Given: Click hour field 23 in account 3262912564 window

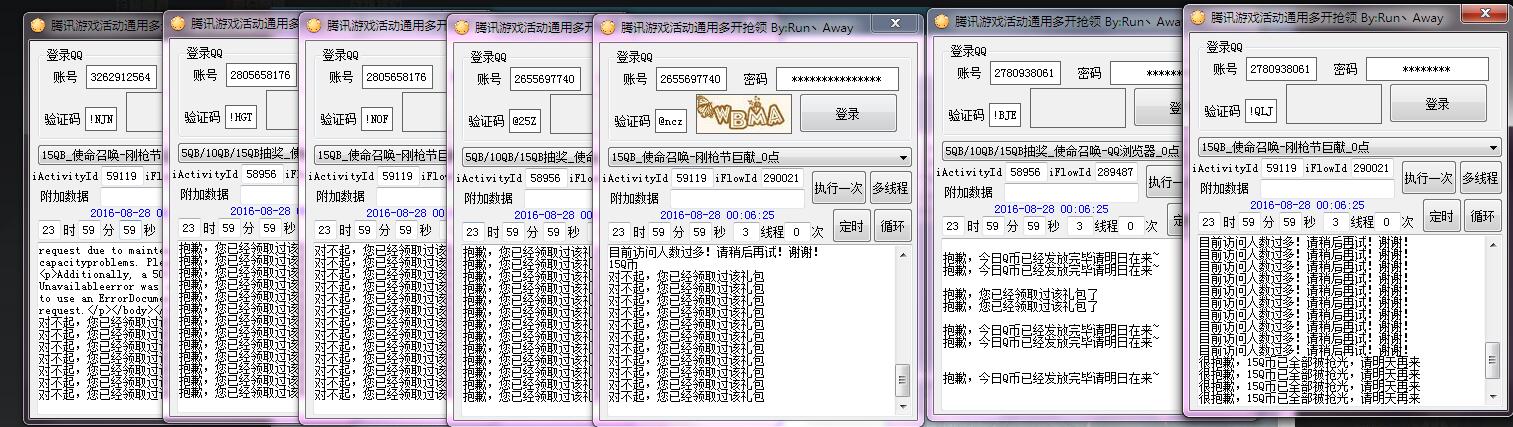Looking at the screenshot, I should coord(48,229).
